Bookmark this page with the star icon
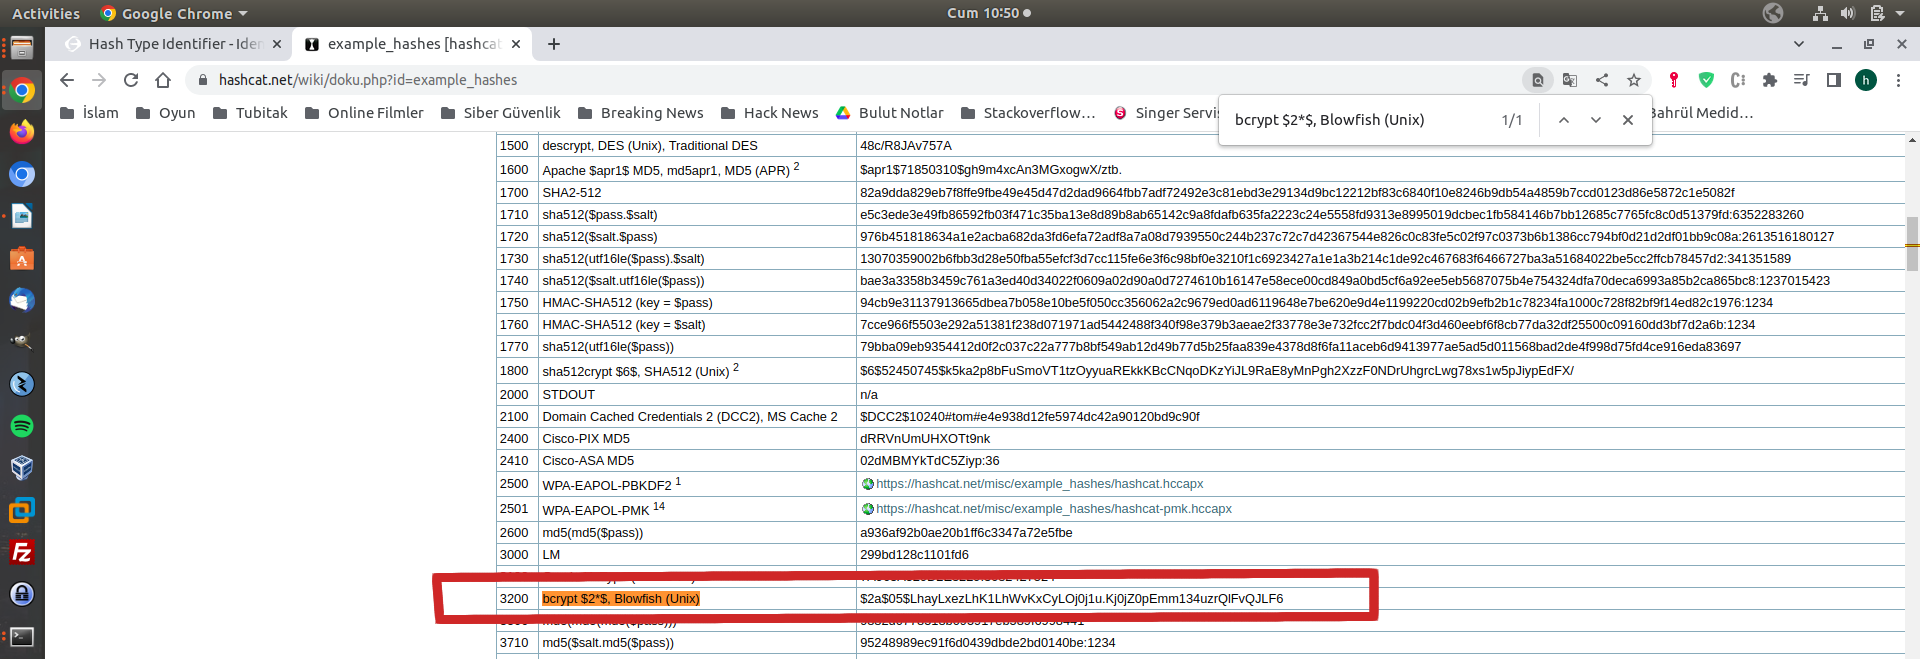1920x659 pixels. (x=1634, y=80)
